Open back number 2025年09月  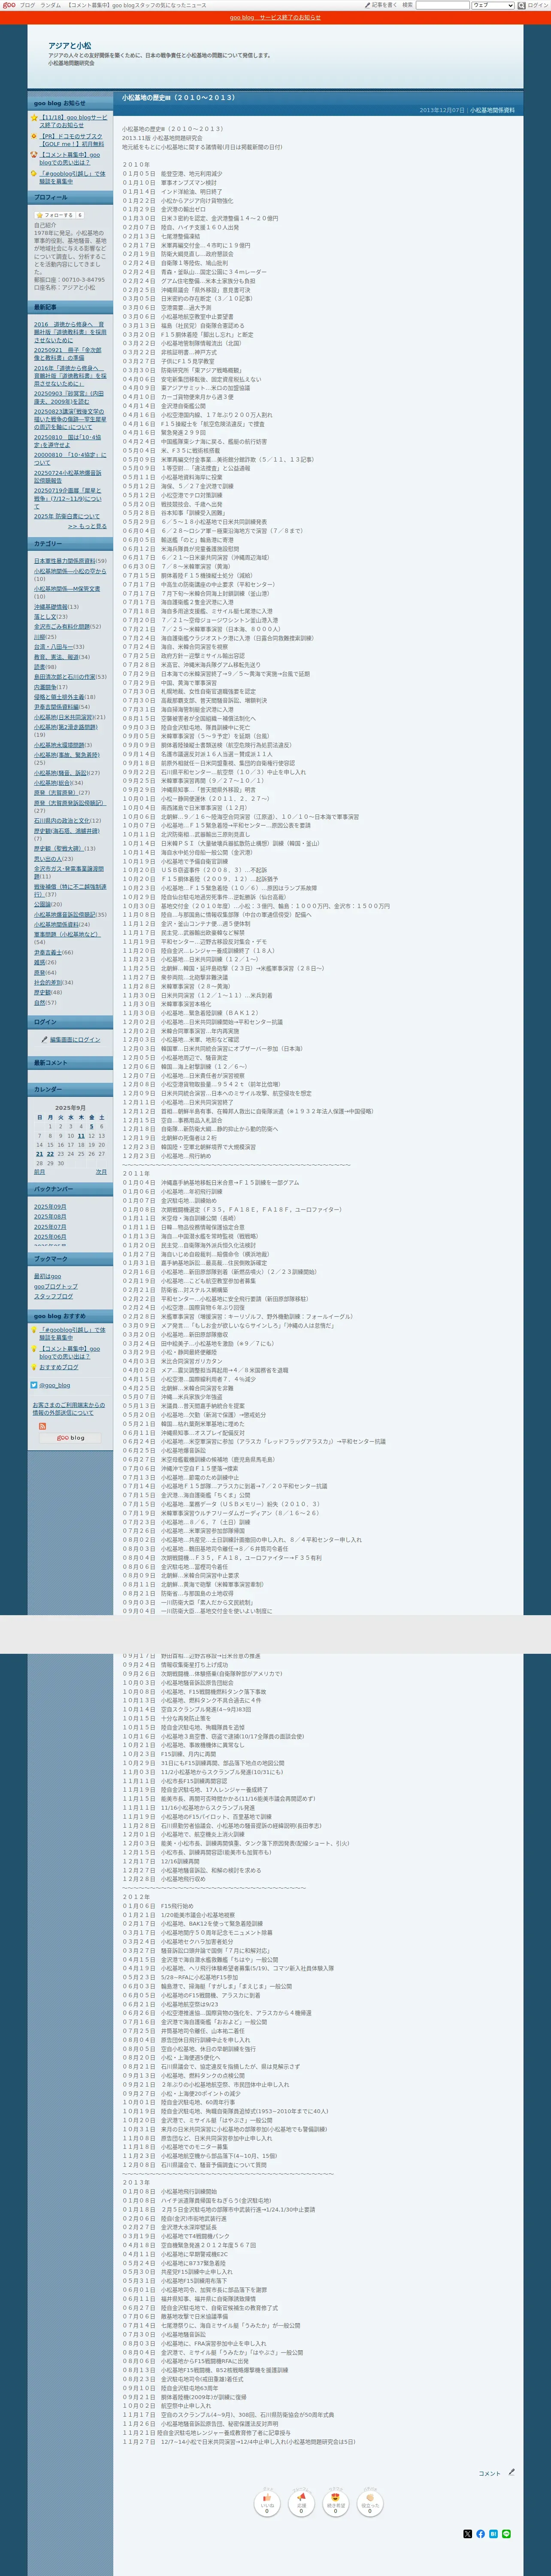(x=50, y=1207)
